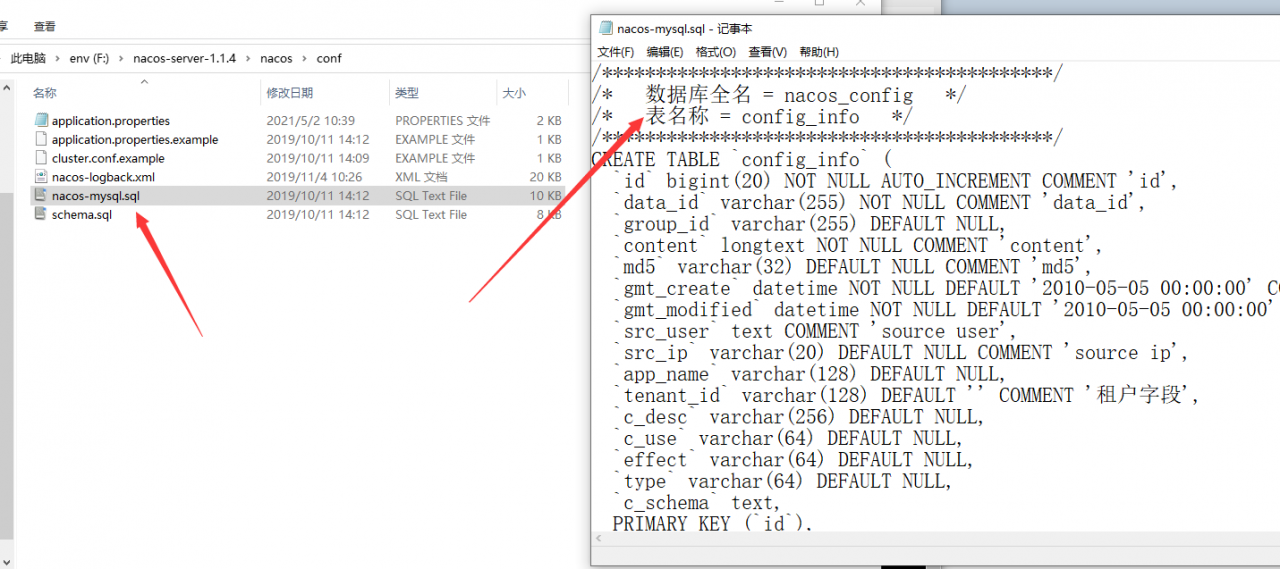
Task: Click the type label PROPERTIES 文件
Action: click(x=442, y=121)
